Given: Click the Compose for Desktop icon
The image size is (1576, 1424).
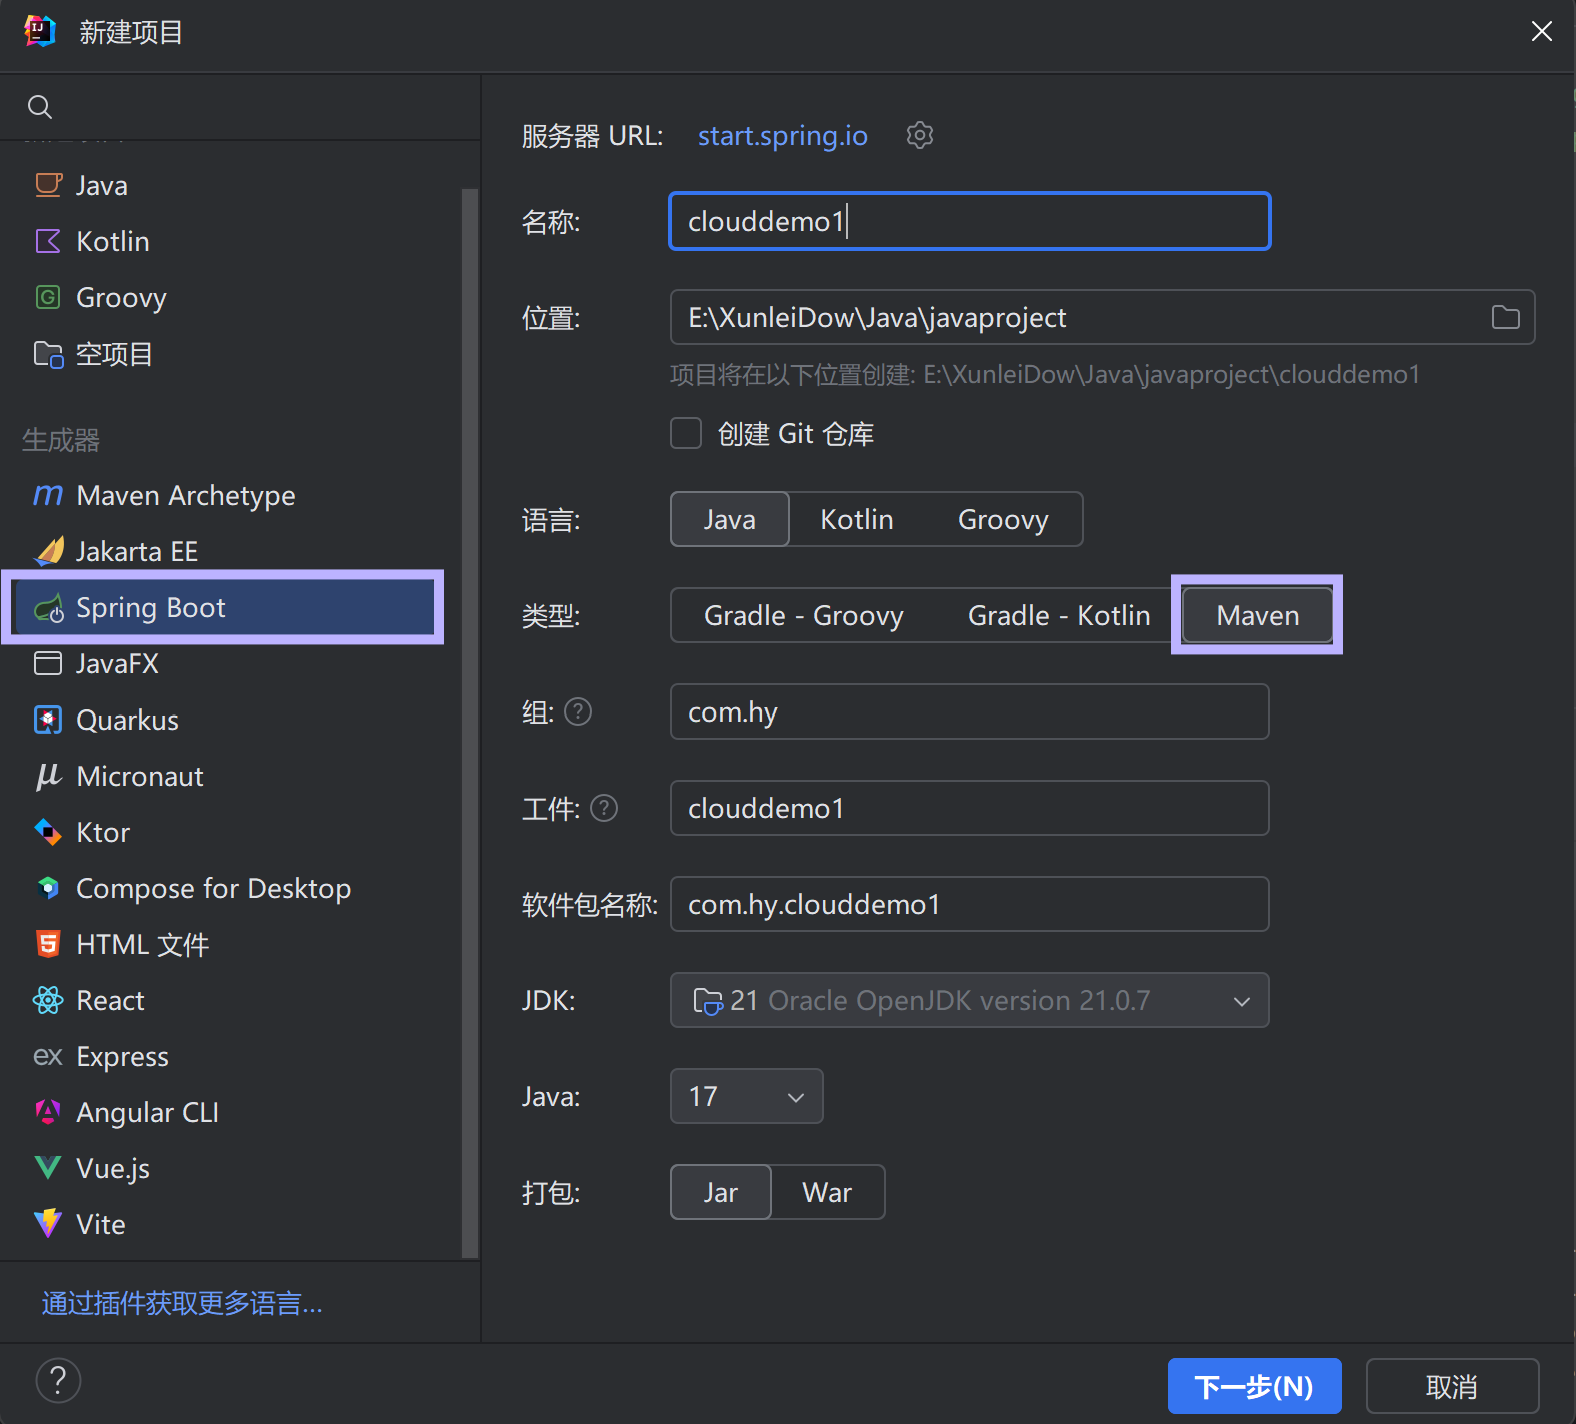Looking at the screenshot, I should click(48, 888).
